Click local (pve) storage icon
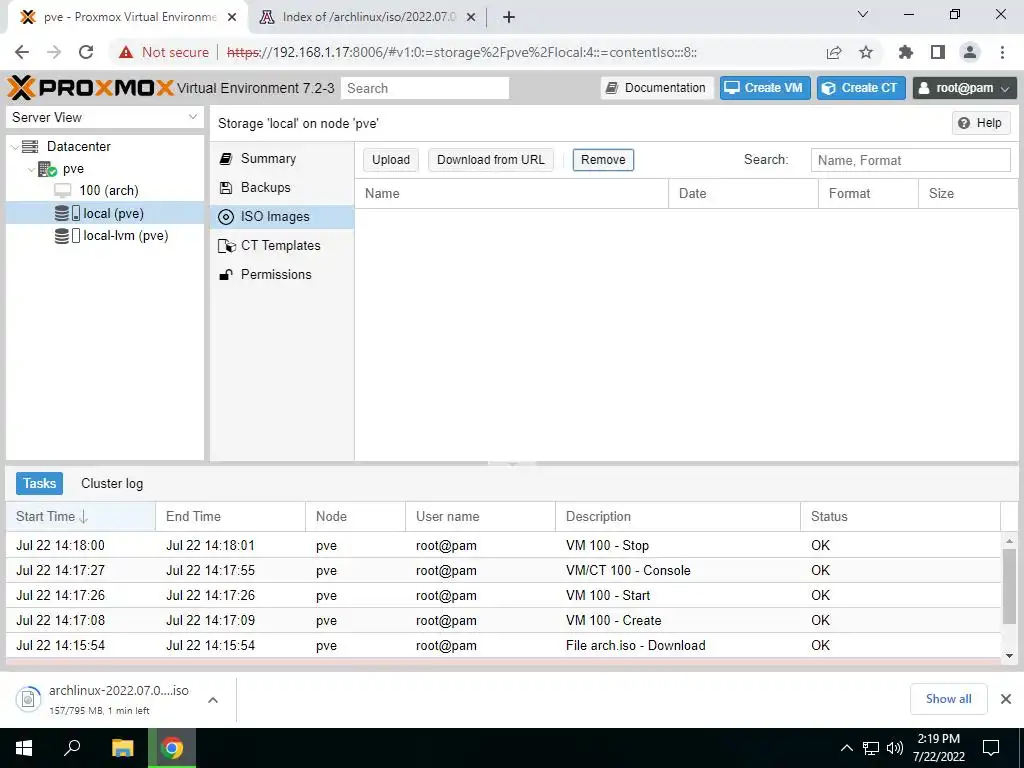Screen dimensions: 1024x768 pos(67,214)
